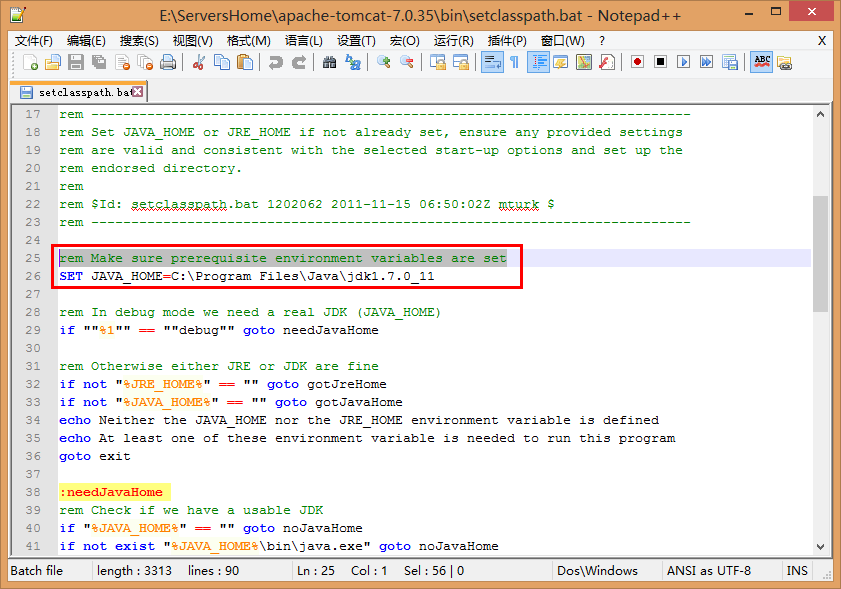The width and height of the screenshot is (841, 589).
Task: Open the 编辑(E) menu
Action: point(86,41)
